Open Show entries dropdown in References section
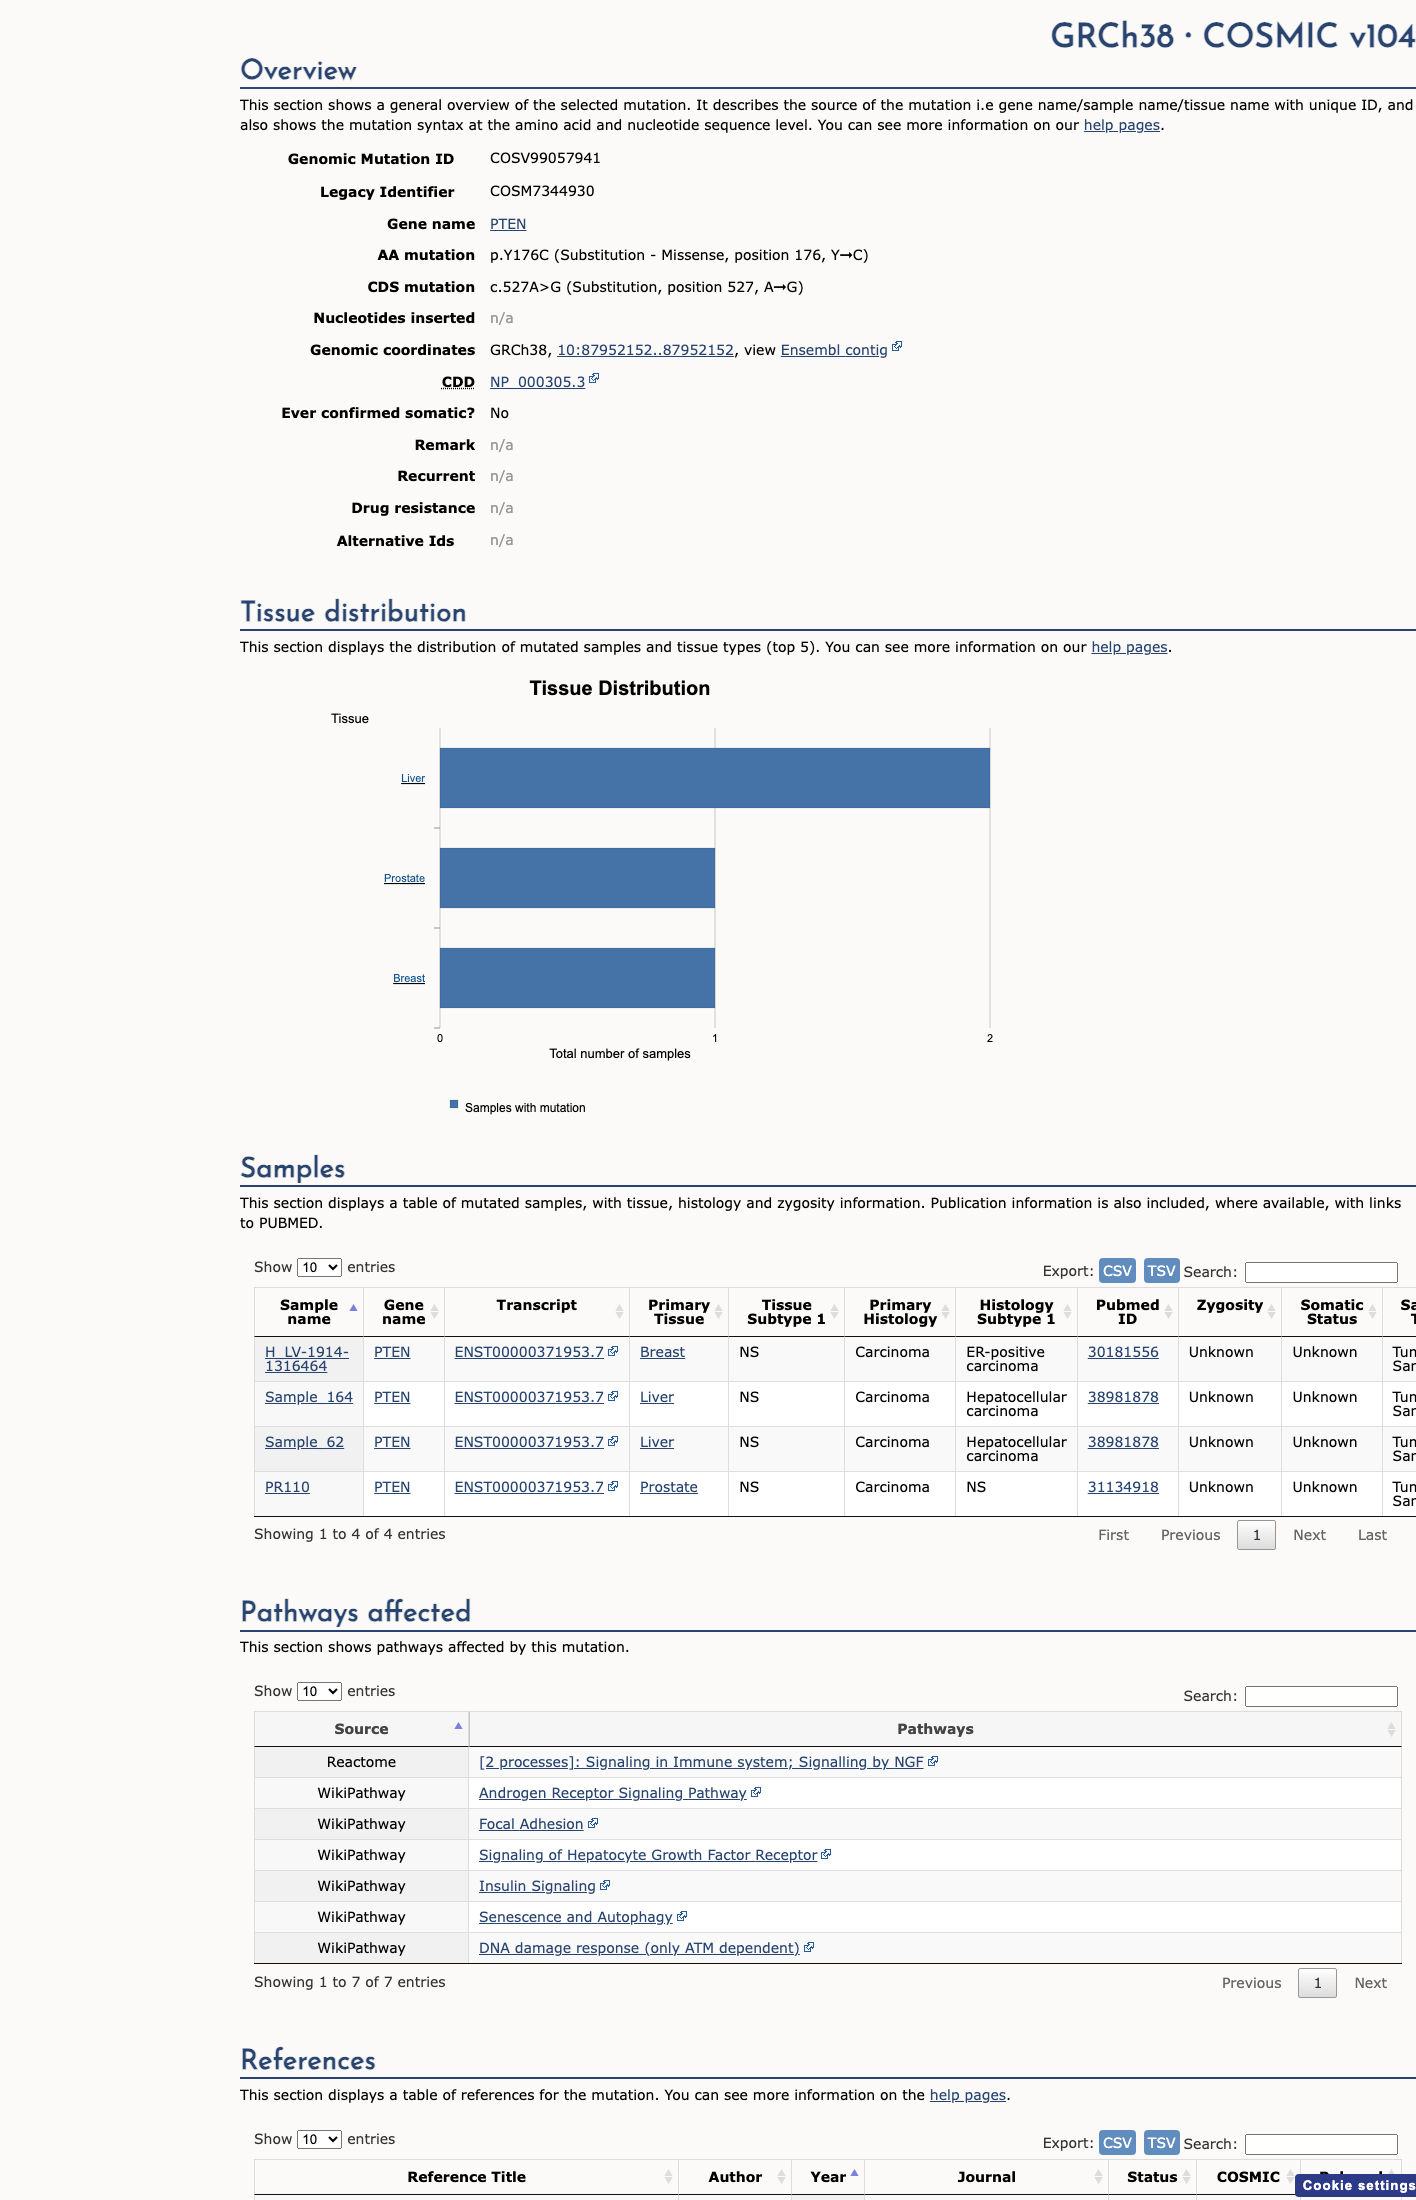 pos(319,2139)
